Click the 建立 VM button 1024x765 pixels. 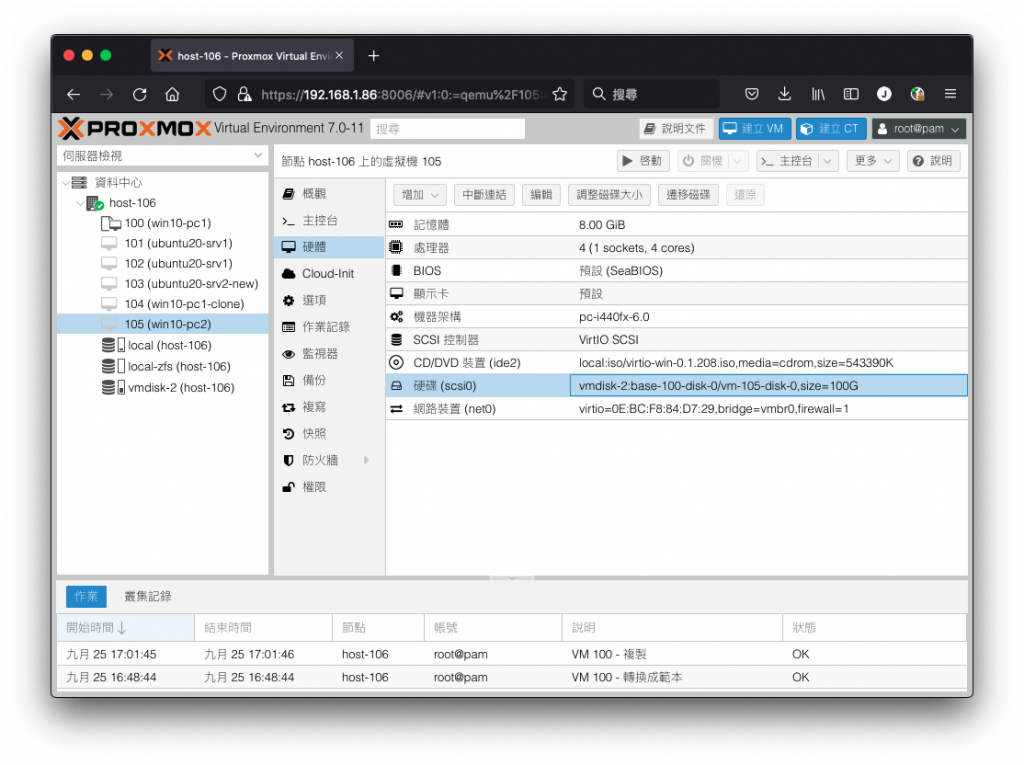coord(754,129)
